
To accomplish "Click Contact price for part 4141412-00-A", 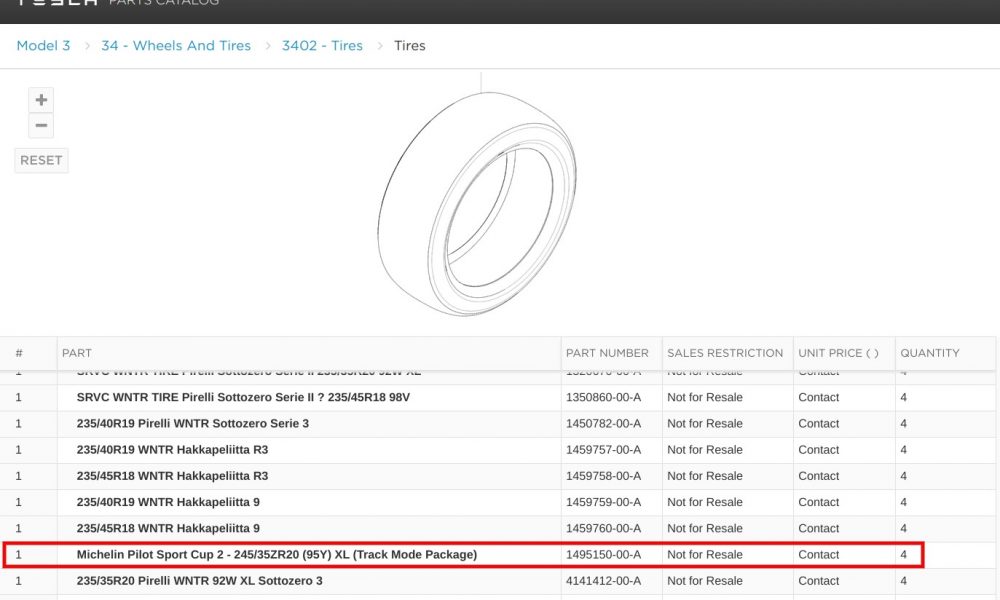I will coord(819,581).
